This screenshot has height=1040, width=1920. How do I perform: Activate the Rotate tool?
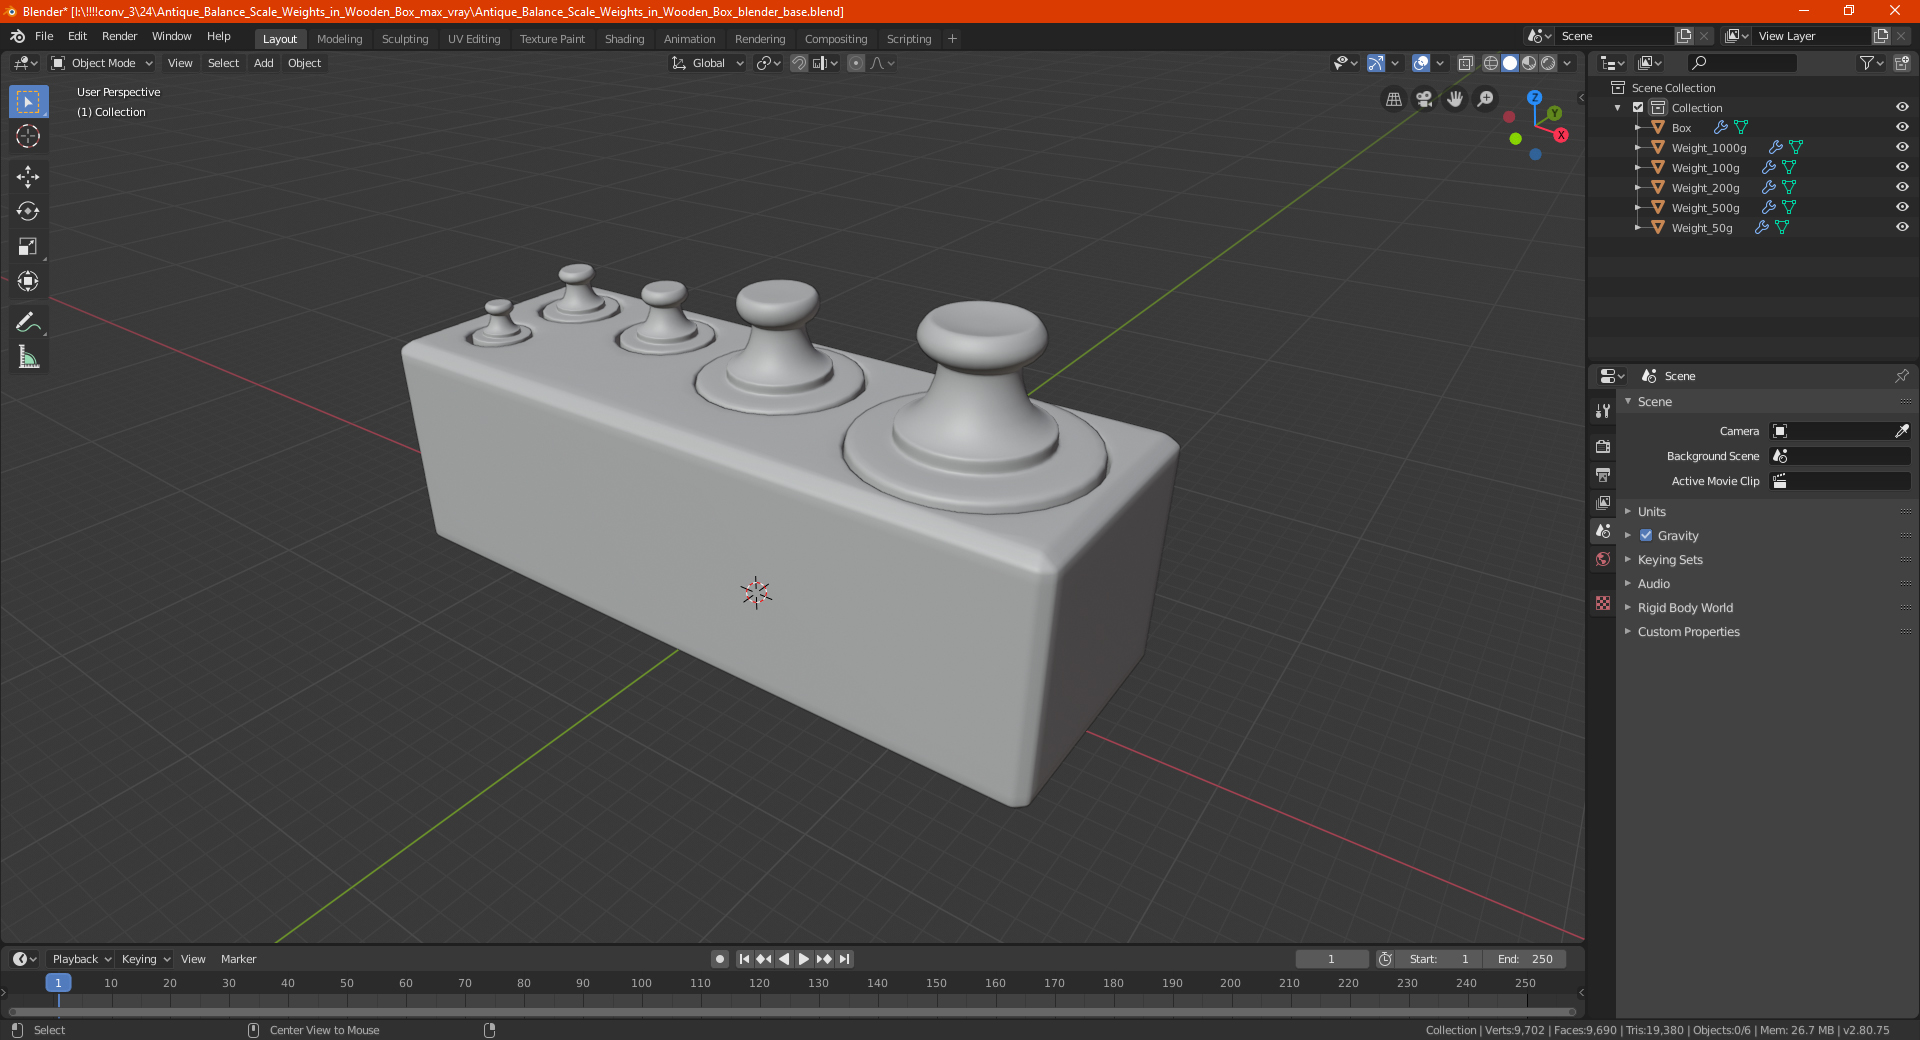pos(28,211)
